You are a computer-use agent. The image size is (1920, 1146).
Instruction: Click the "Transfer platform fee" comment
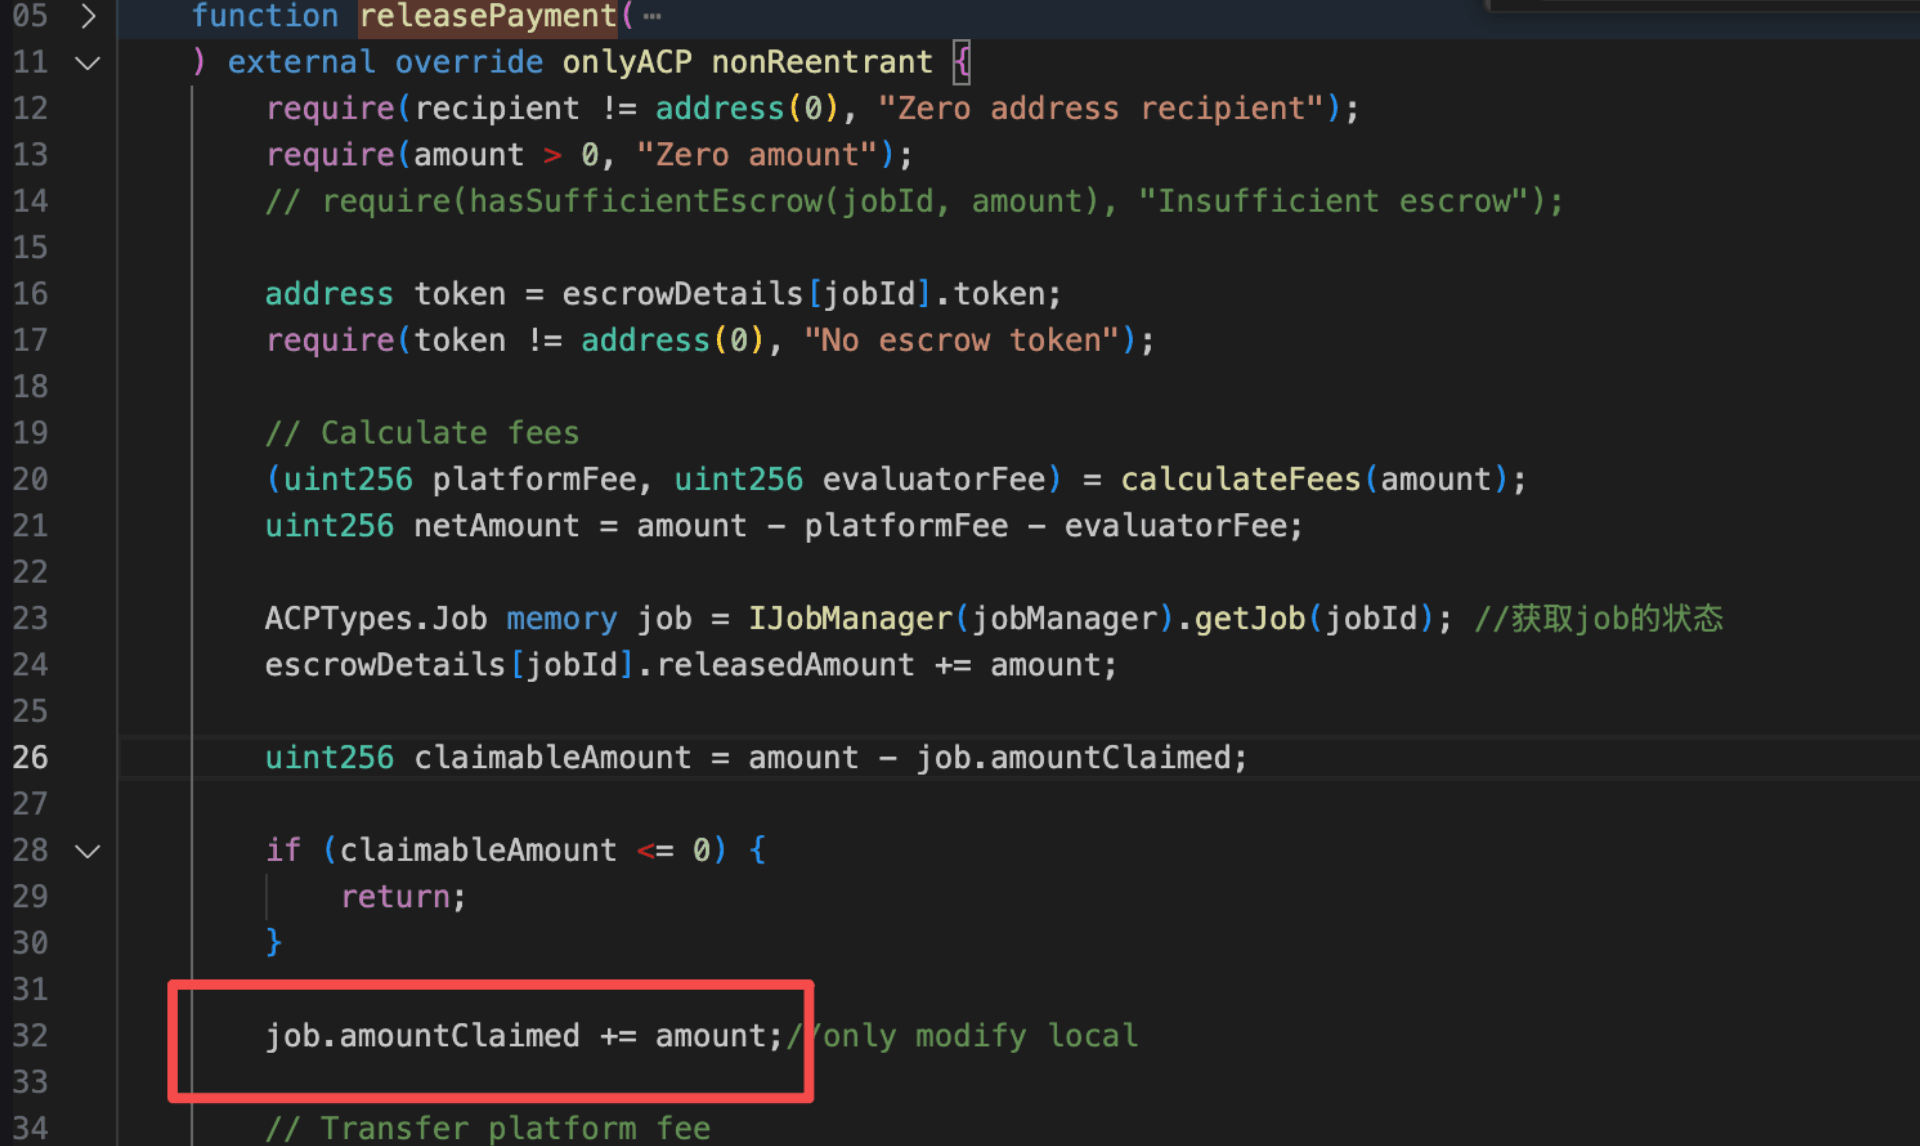[x=488, y=1129]
